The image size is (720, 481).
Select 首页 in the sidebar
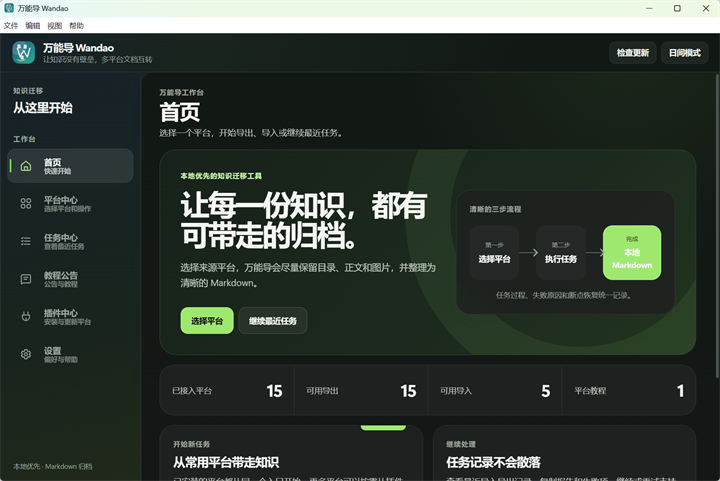[x=70, y=166]
